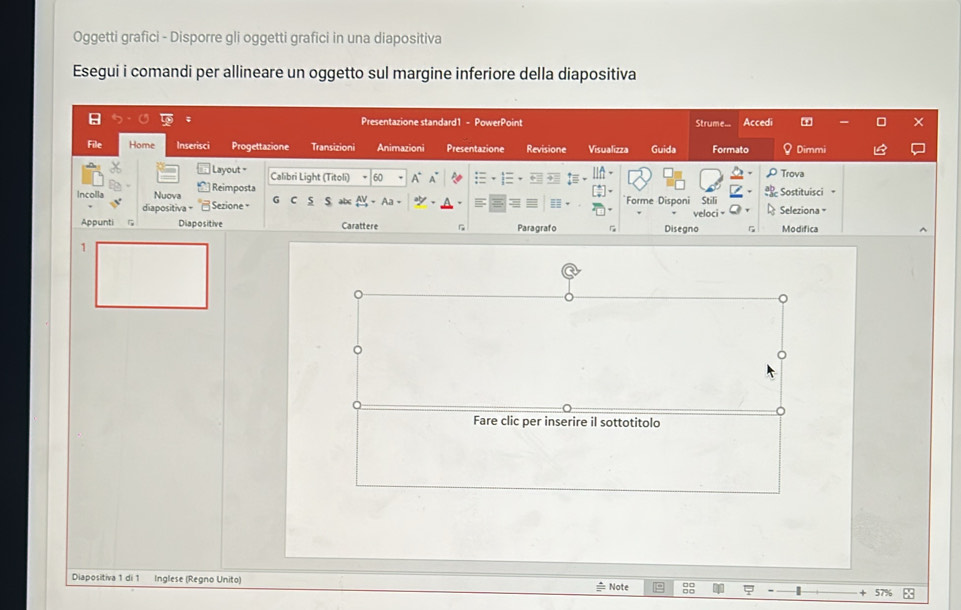961x610 pixels.
Task: Click the clear formatting eraser icon
Action: click(x=458, y=178)
